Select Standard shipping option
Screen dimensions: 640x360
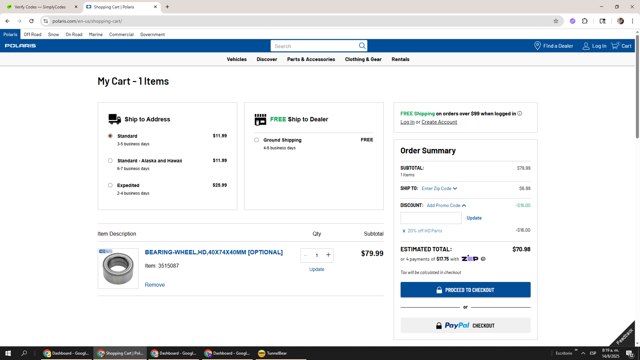click(110, 136)
